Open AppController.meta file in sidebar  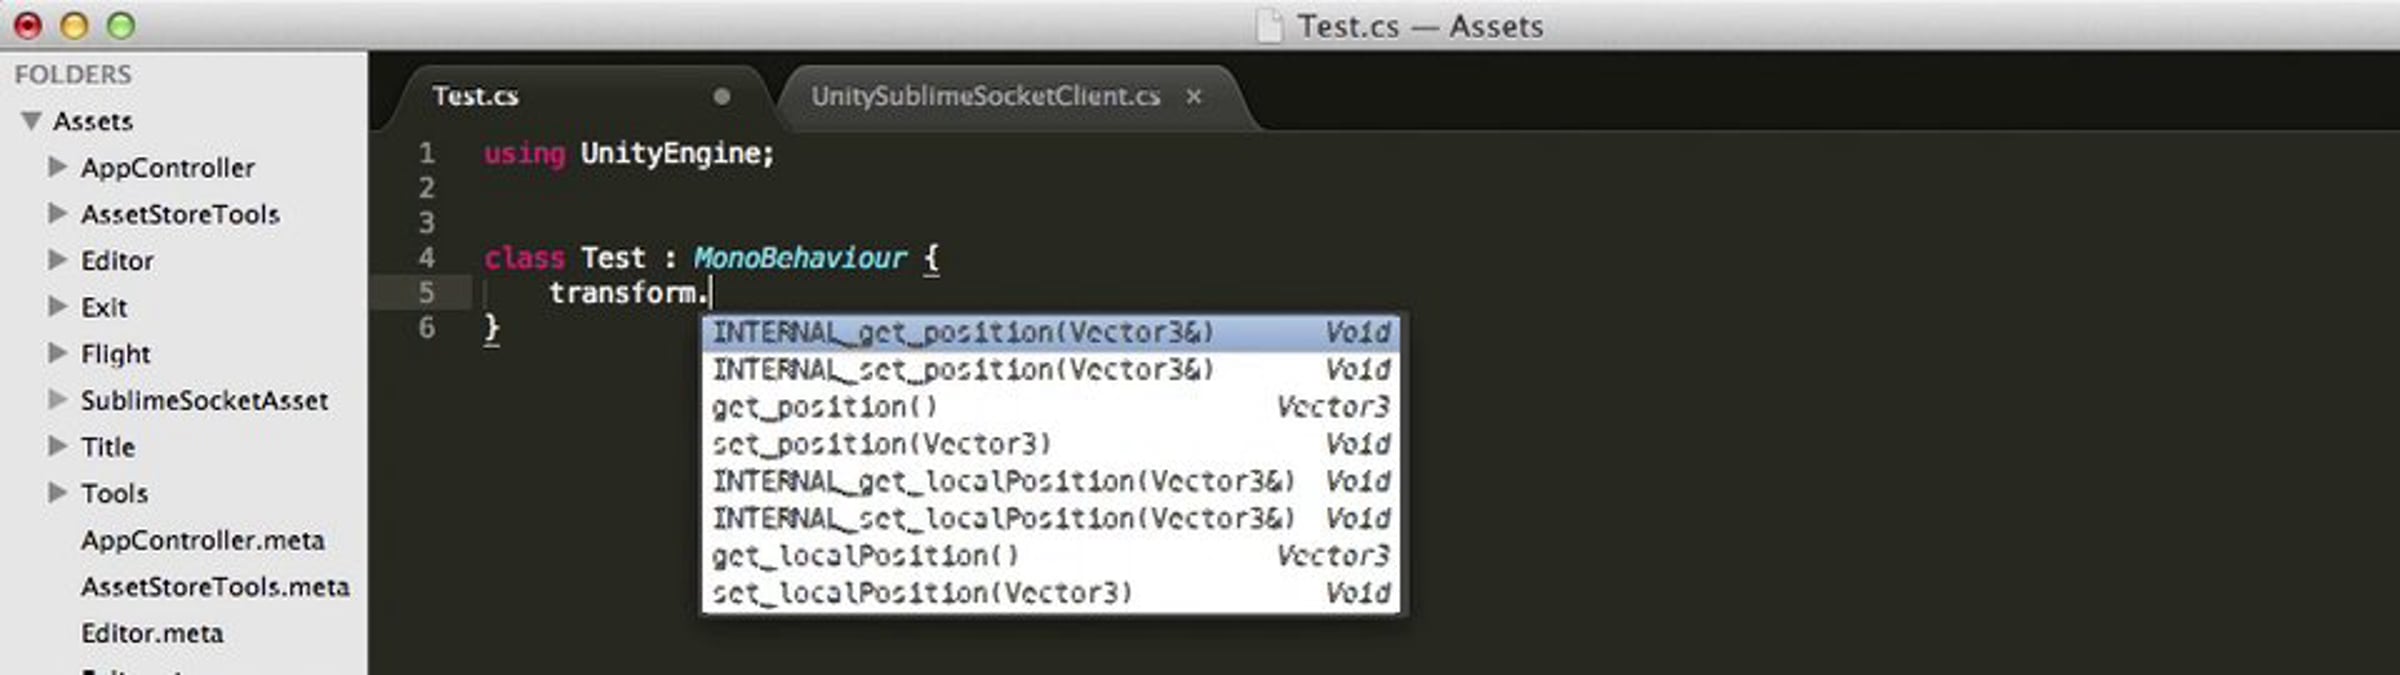202,540
